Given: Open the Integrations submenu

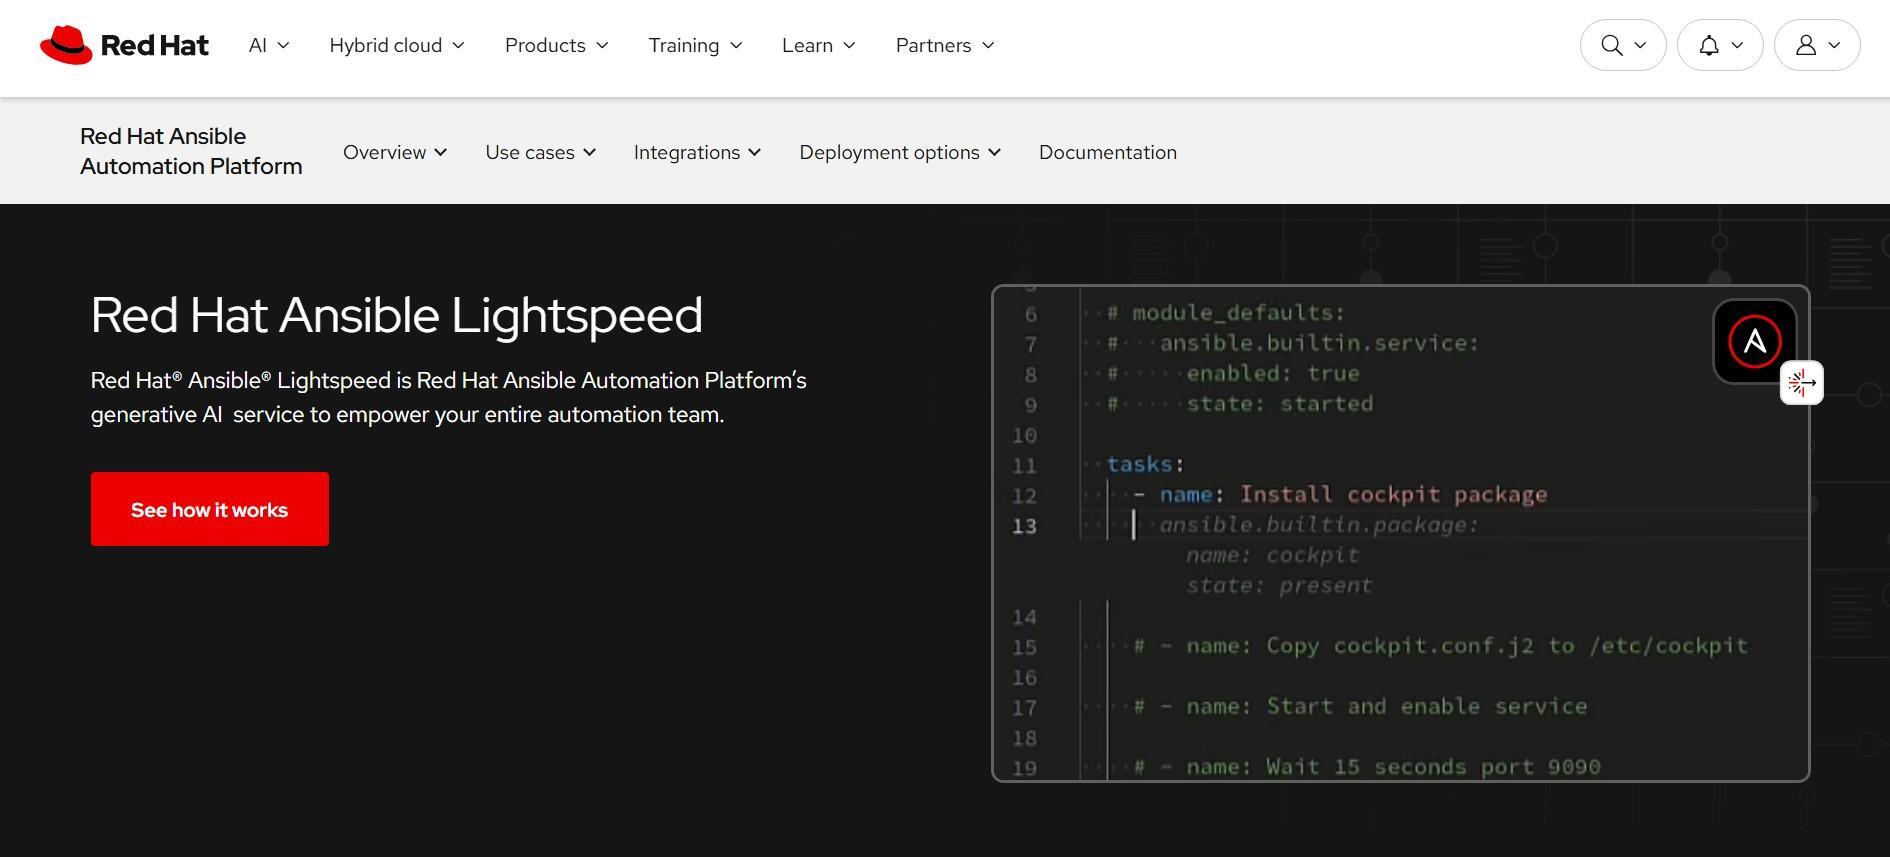Looking at the screenshot, I should pos(697,152).
